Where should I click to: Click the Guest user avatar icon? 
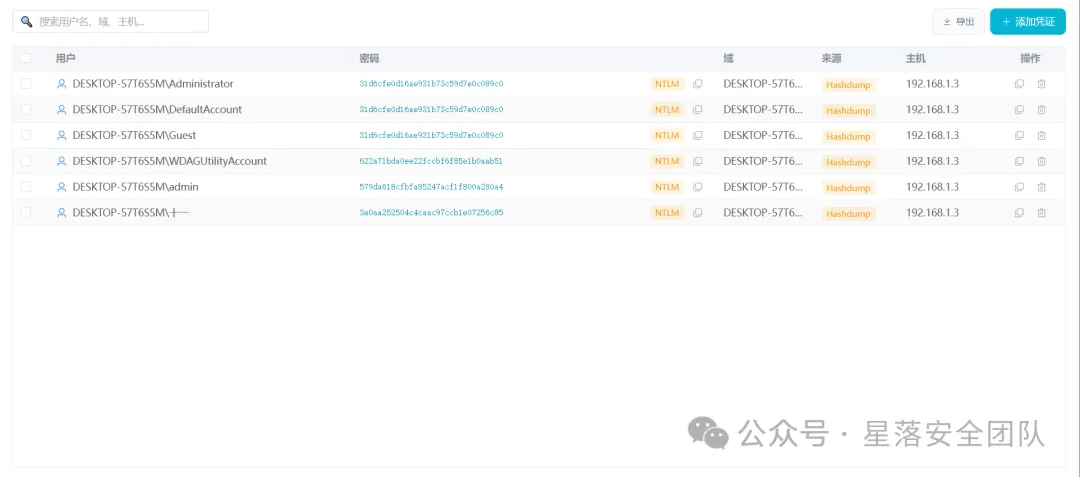coord(61,136)
